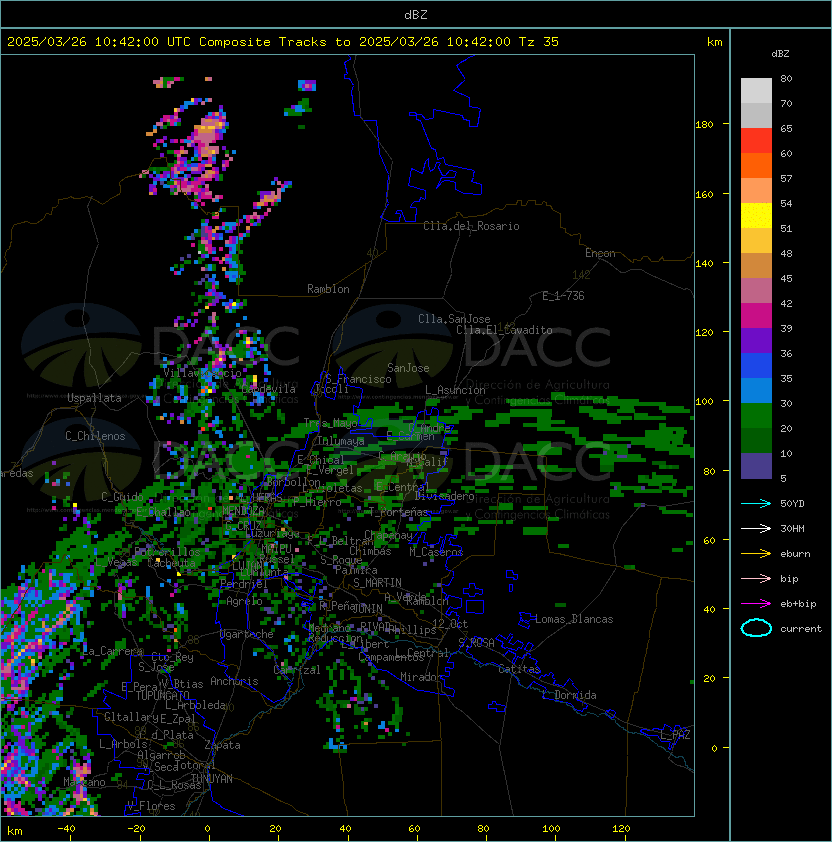The height and width of the screenshot is (842, 832).
Task: Click the 'dBZ' title at the top
Action: point(416,15)
